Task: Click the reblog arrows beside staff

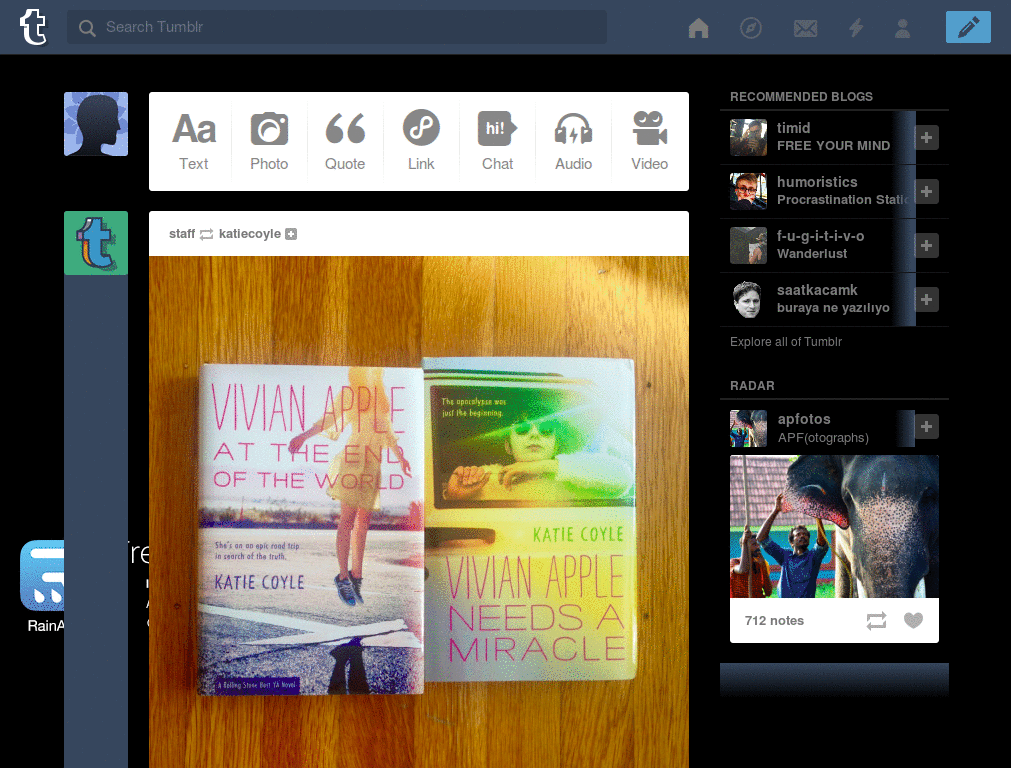Action: 206,234
